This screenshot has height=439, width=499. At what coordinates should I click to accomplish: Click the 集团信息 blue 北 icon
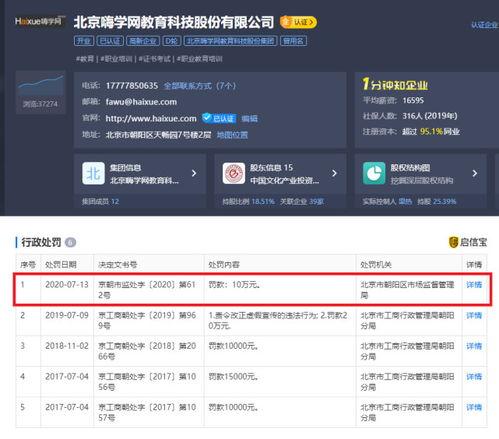[x=93, y=173]
